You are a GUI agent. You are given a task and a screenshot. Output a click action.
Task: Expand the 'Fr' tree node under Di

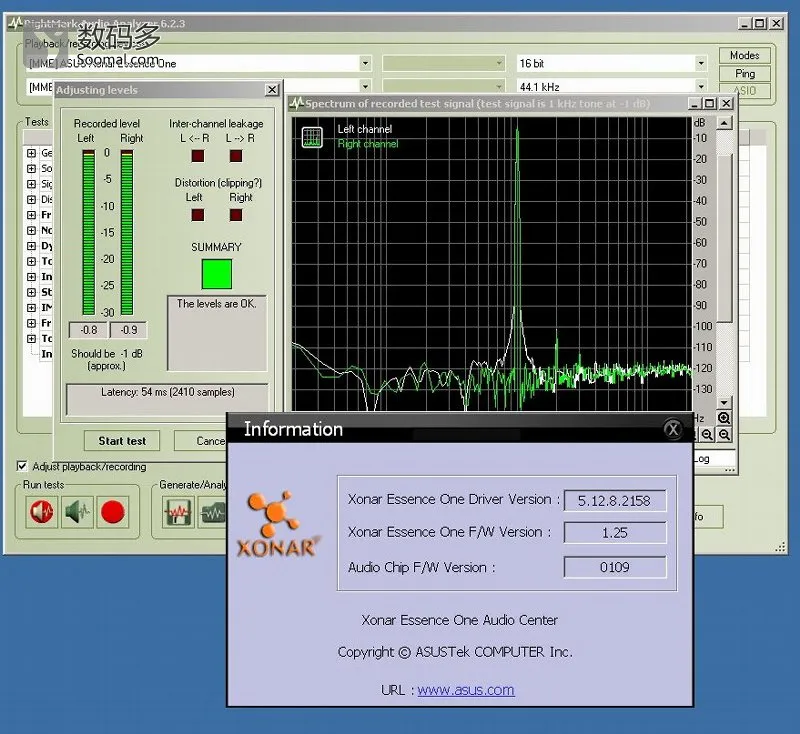[x=32, y=215]
